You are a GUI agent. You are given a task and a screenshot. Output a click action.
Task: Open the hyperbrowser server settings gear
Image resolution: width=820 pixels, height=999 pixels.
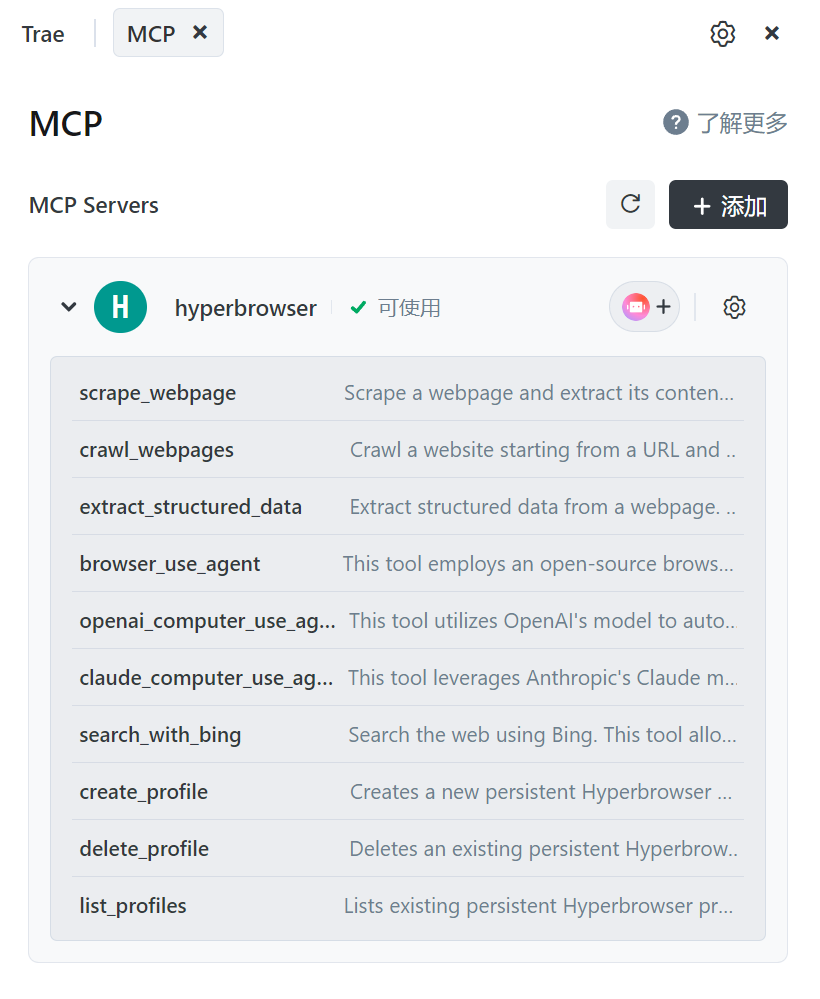pos(734,307)
